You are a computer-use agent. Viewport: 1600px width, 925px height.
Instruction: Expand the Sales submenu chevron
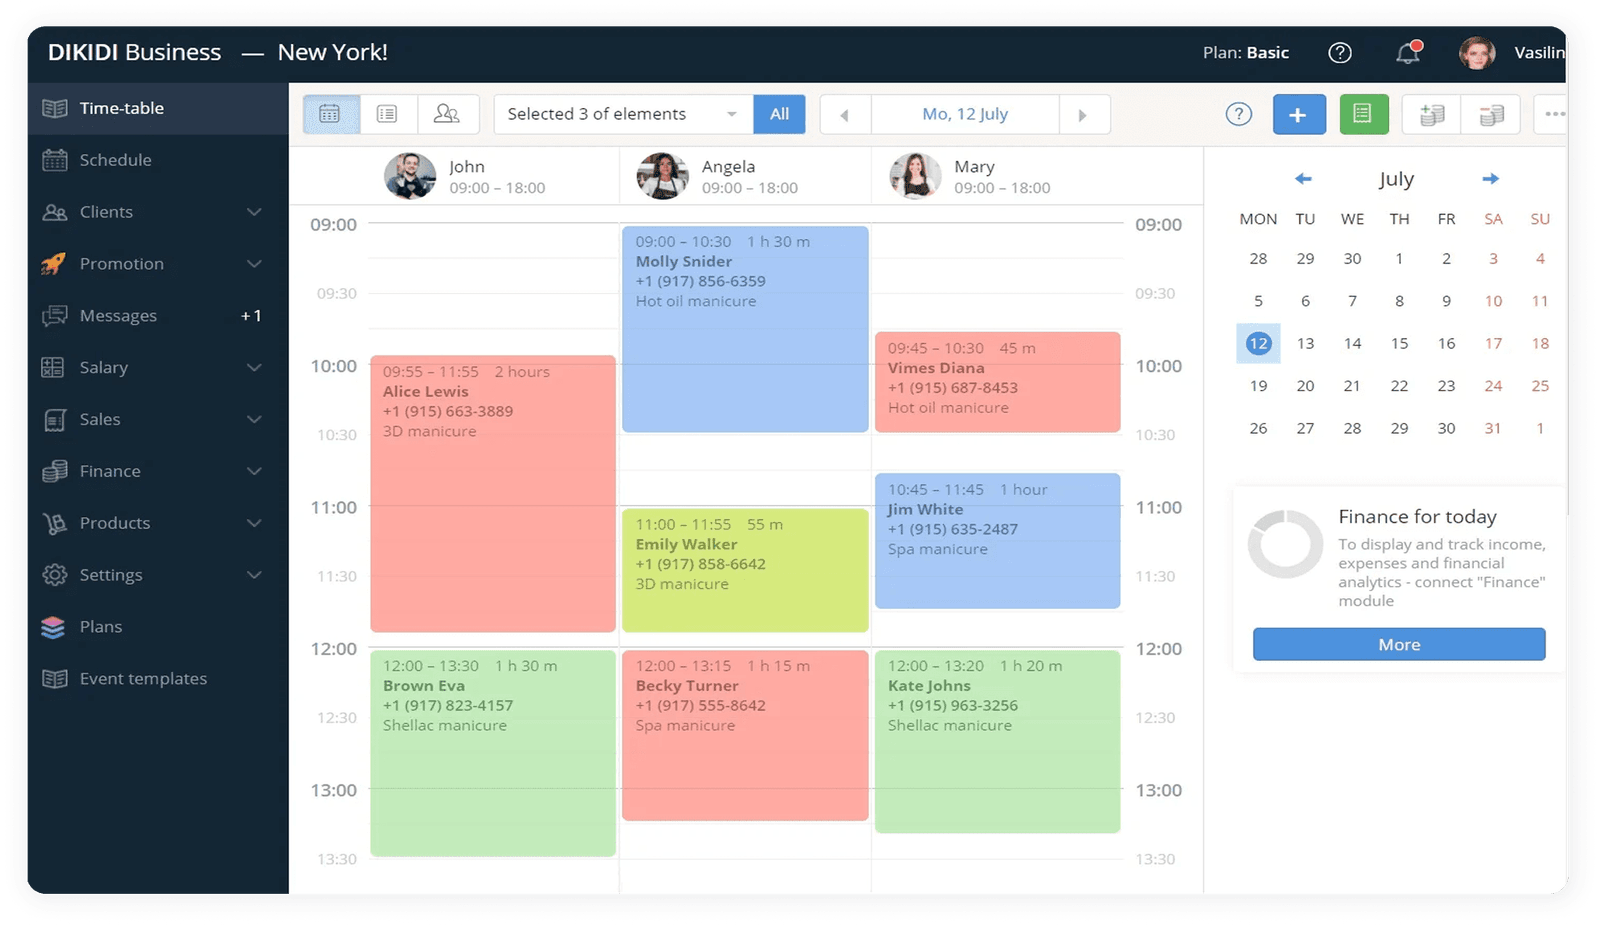pos(254,420)
